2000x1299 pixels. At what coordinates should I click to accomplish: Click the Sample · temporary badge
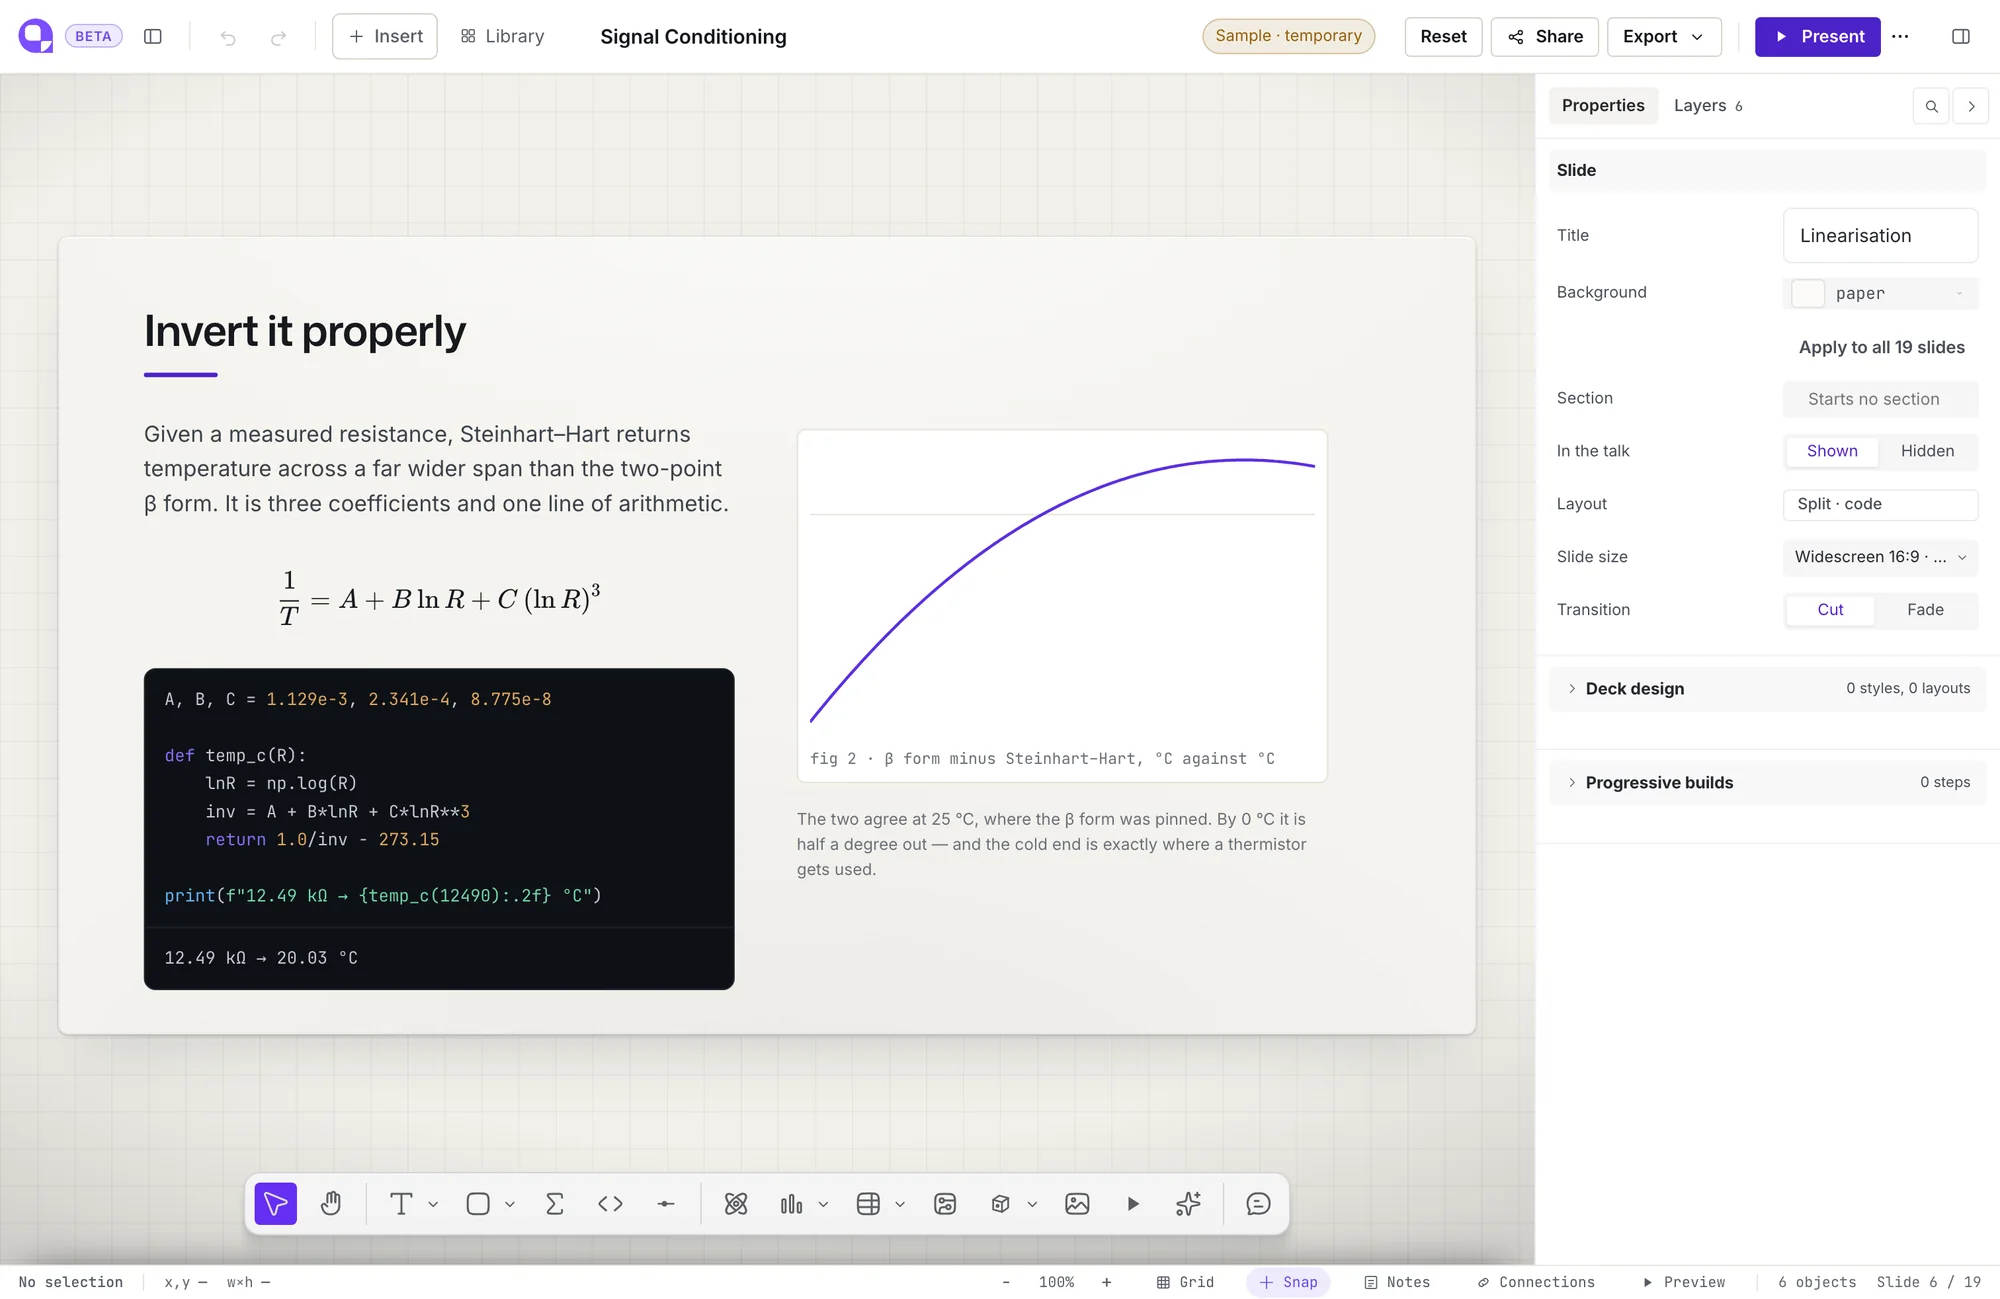[1288, 36]
